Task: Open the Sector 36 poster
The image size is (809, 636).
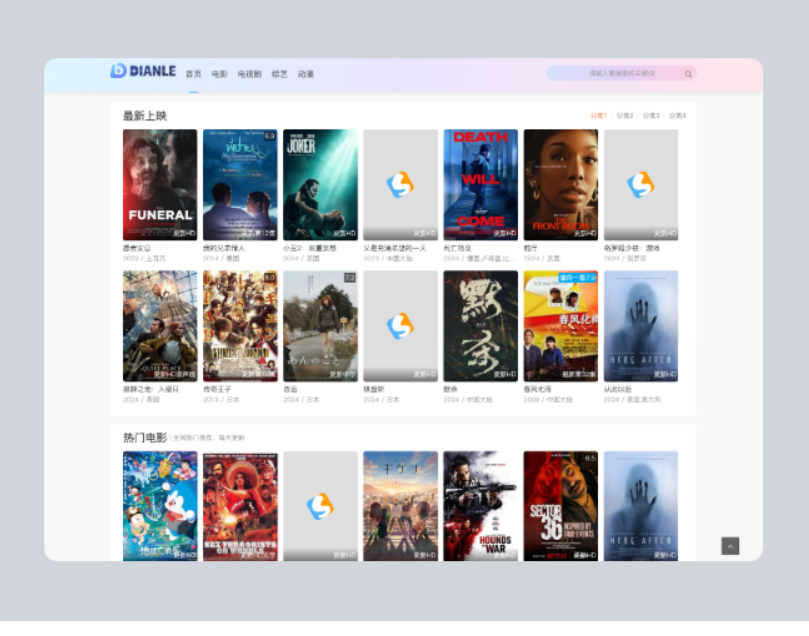Action: point(561,506)
